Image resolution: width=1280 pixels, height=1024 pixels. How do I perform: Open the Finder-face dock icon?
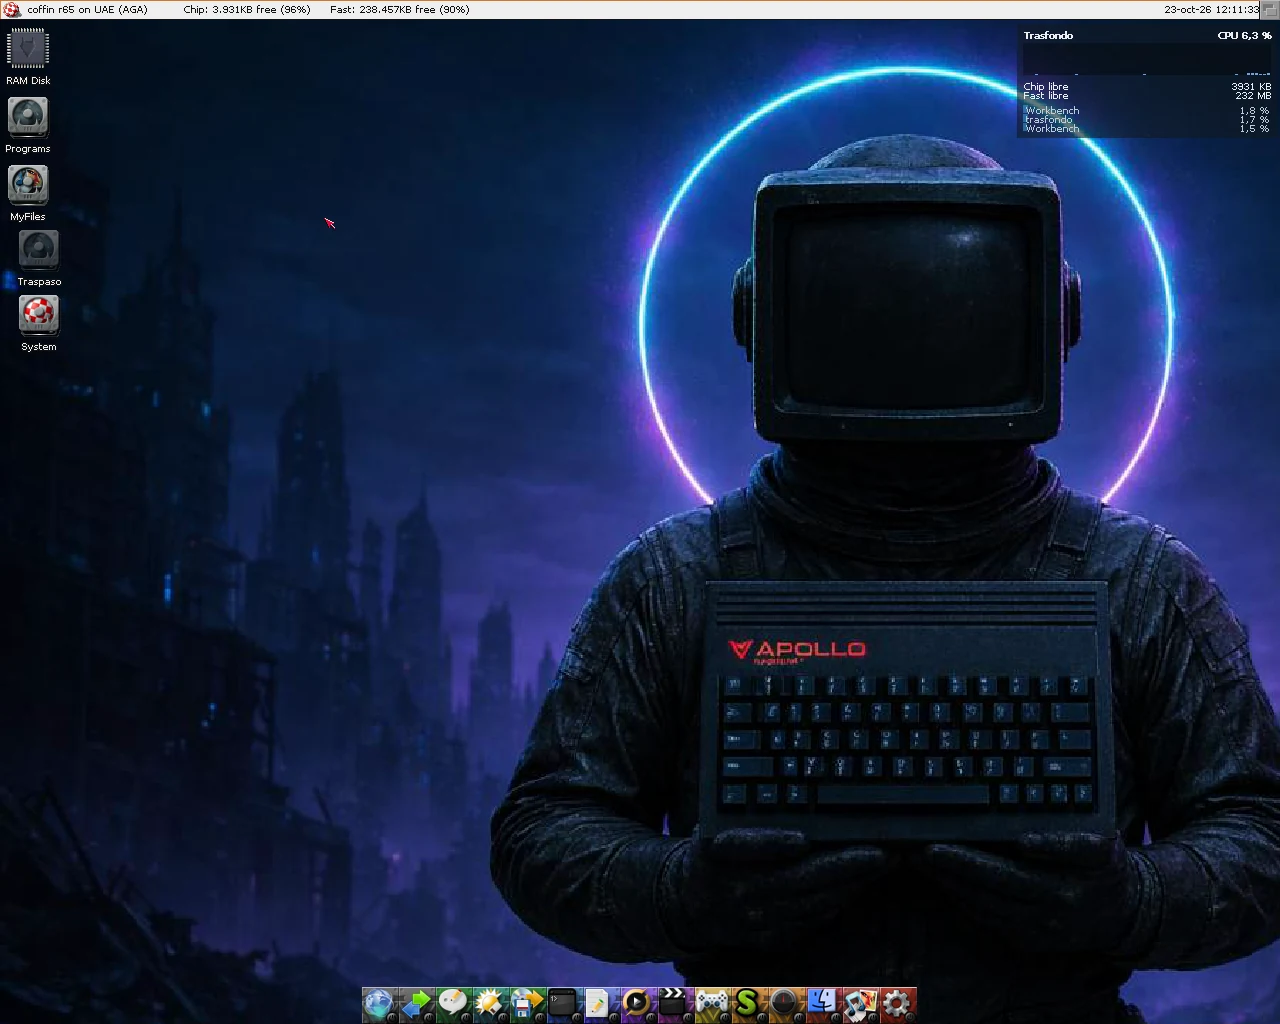823,1003
